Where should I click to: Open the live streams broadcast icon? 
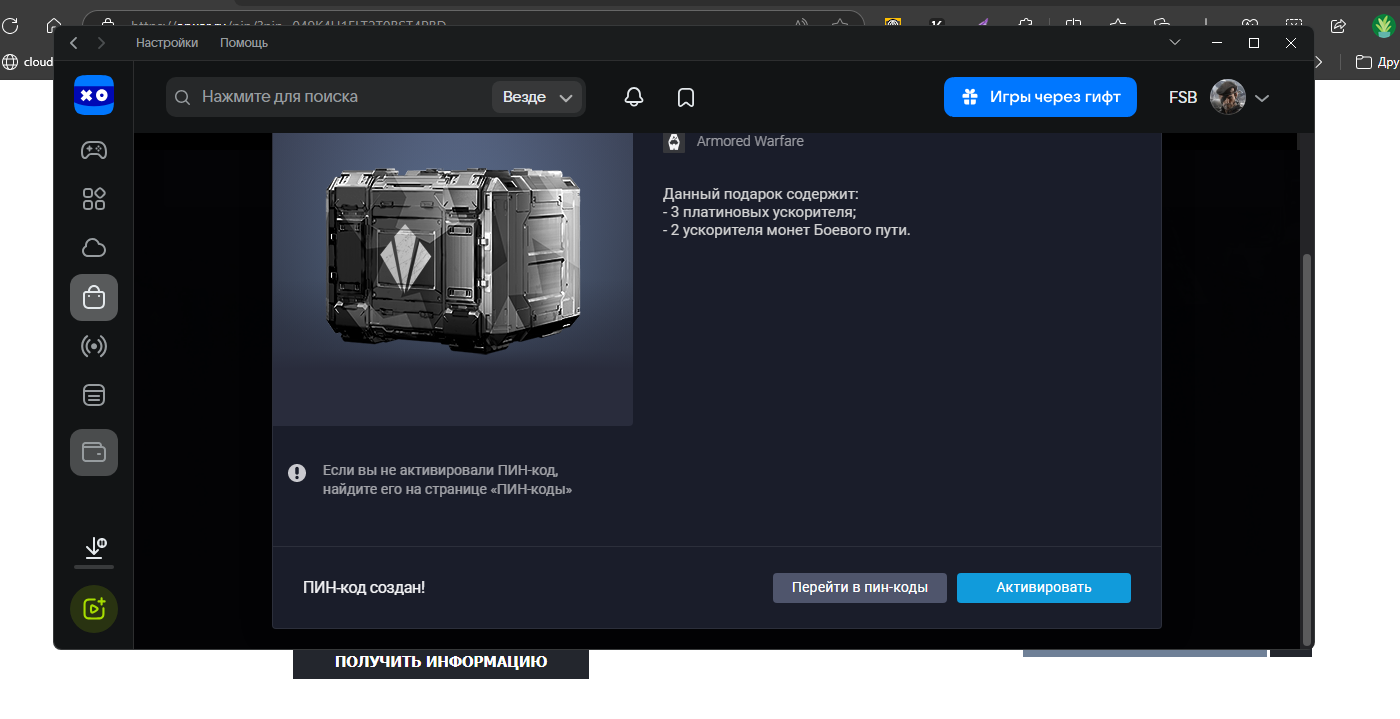click(94, 347)
